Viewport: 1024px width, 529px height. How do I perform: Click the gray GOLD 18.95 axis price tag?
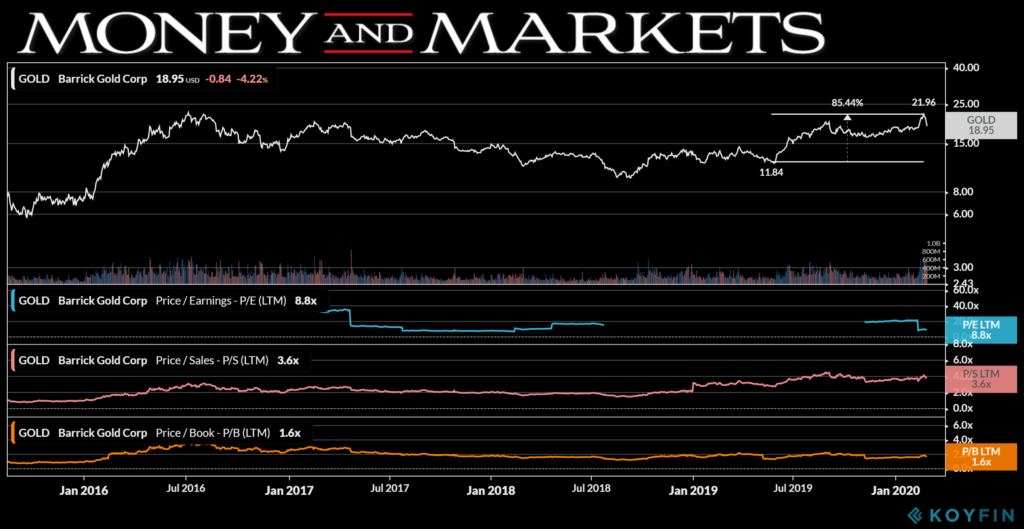(x=981, y=125)
